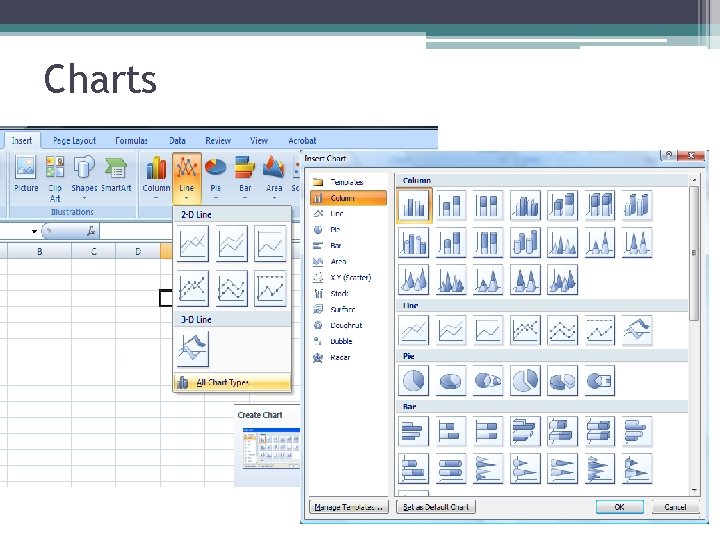Open the Data ribbon tab

coord(177,141)
